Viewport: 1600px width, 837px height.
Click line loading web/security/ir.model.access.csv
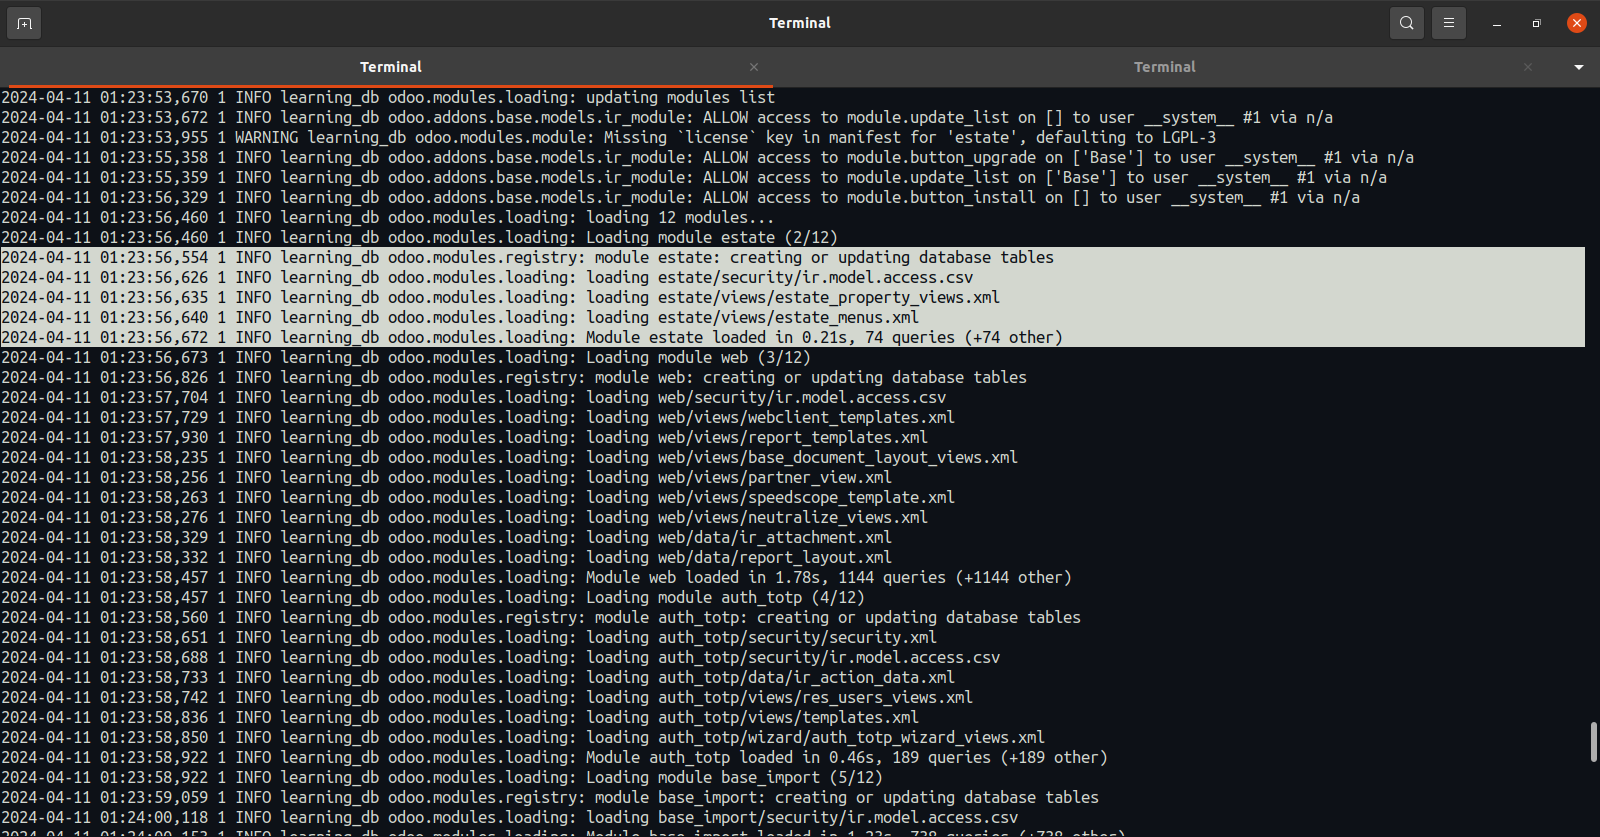pos(474,397)
